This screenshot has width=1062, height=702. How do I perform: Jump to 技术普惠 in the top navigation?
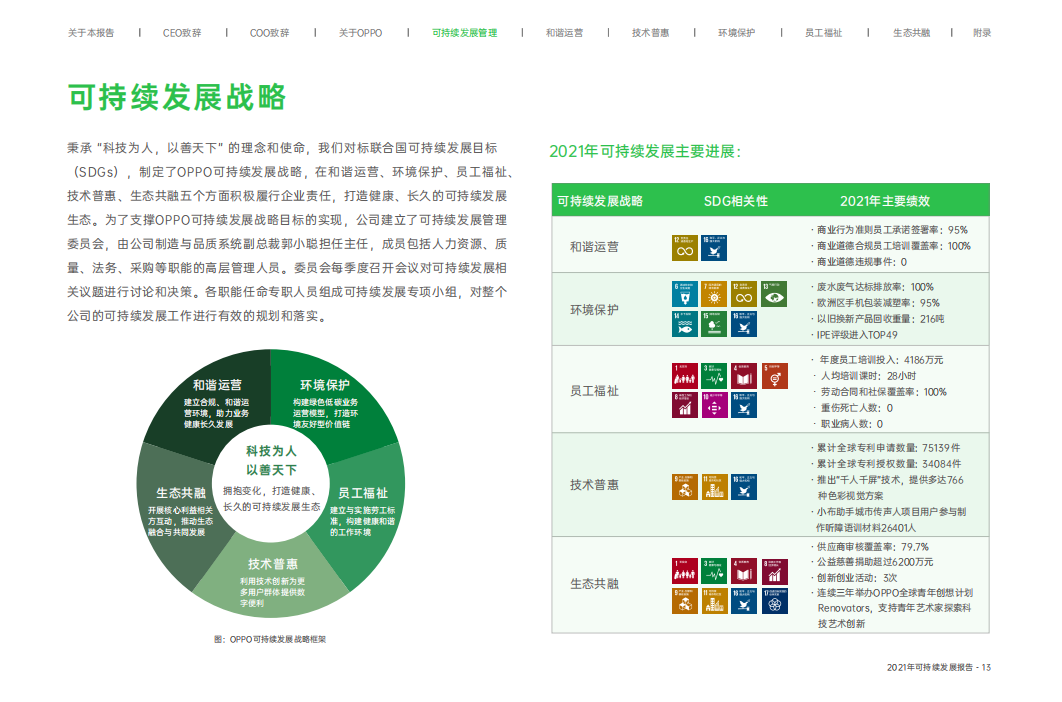tap(650, 33)
